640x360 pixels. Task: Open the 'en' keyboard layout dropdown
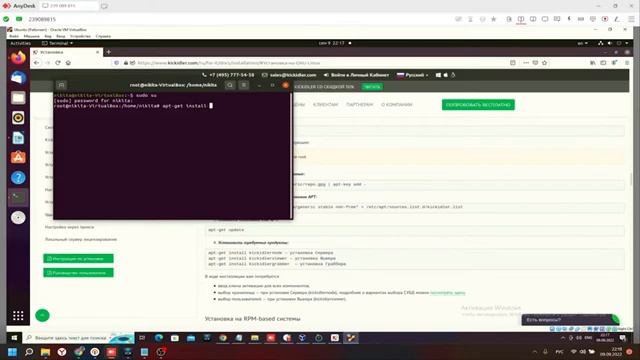(x=582, y=43)
